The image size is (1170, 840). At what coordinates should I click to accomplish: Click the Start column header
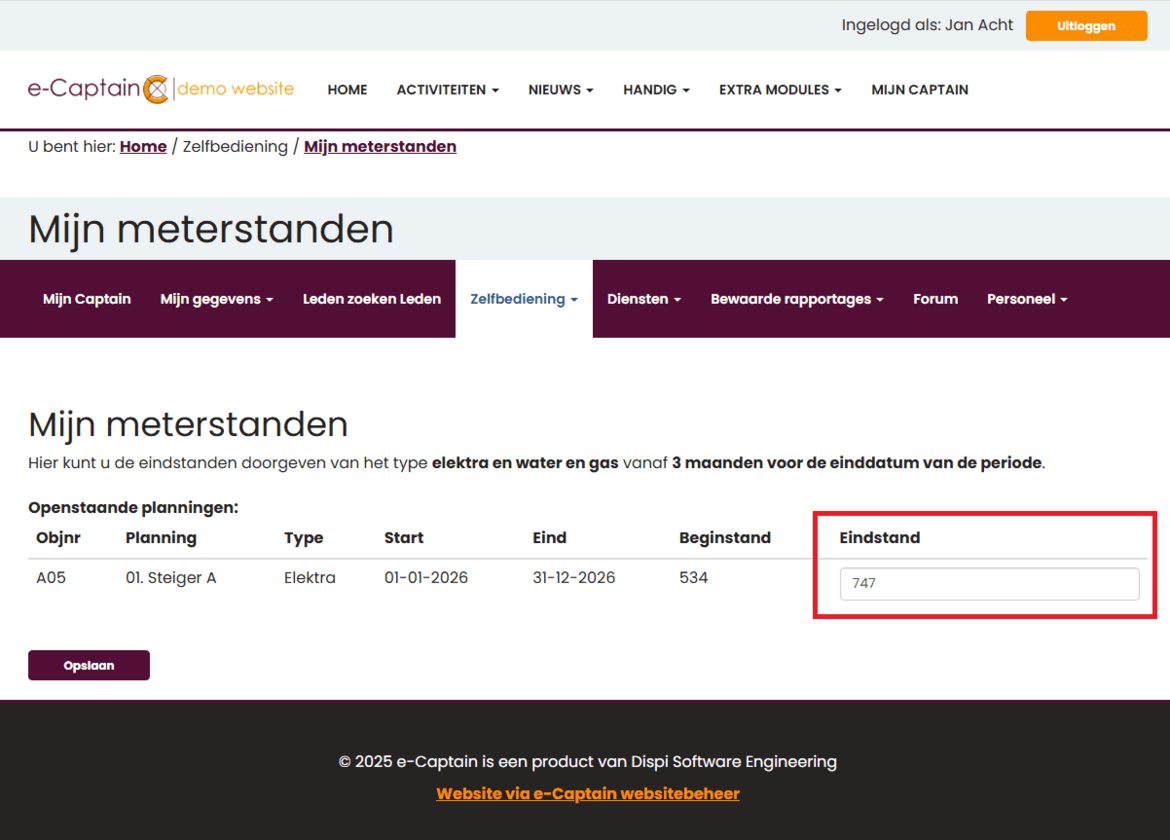[404, 538]
